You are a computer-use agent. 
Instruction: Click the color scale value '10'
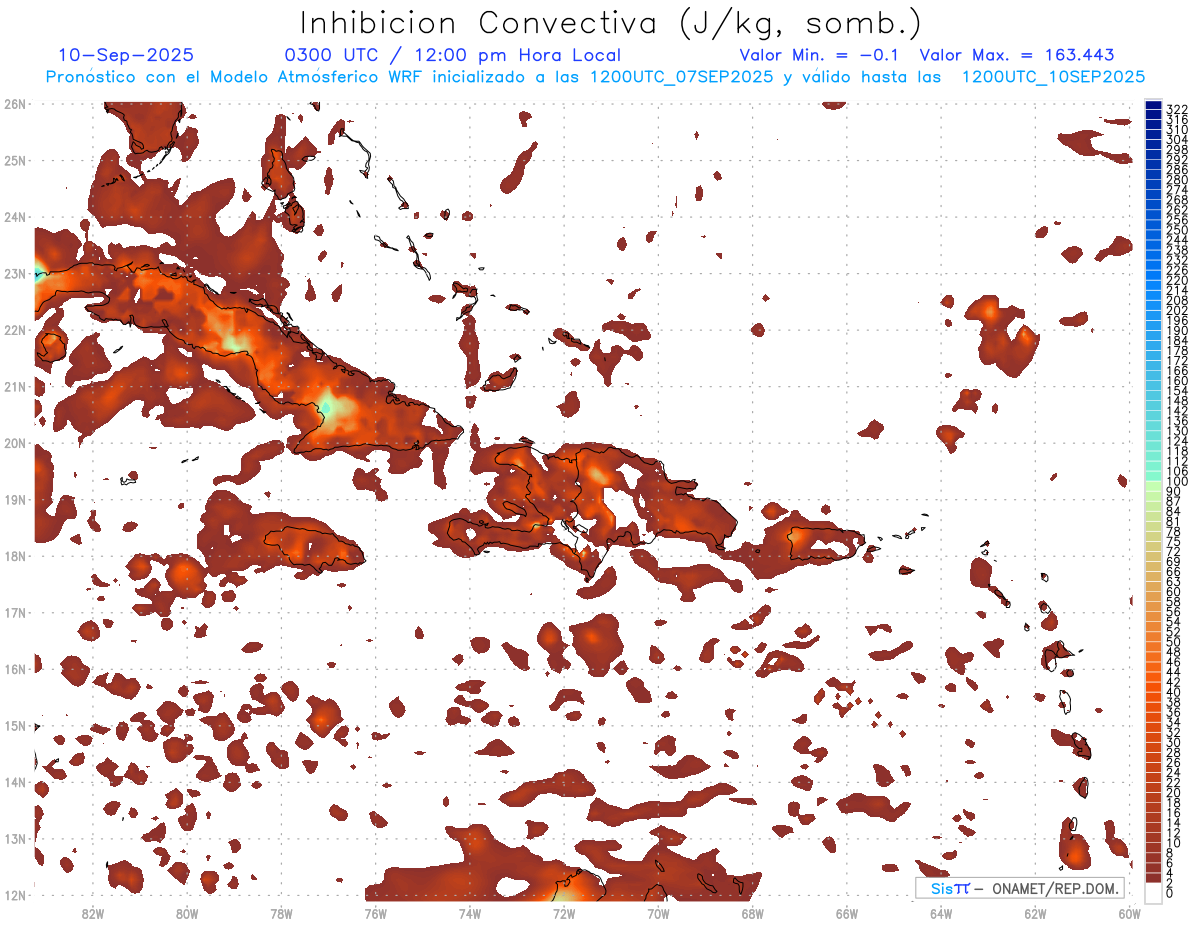[x=1174, y=843]
